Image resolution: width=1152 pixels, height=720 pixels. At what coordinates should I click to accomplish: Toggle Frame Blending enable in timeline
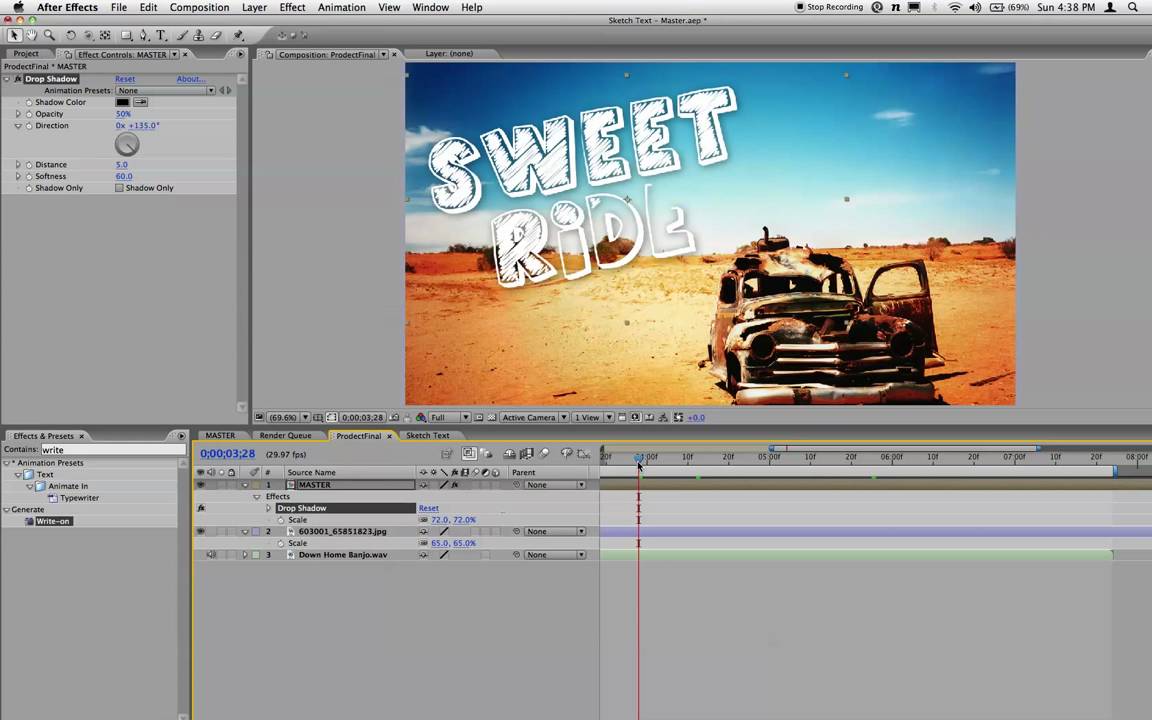tap(527, 454)
